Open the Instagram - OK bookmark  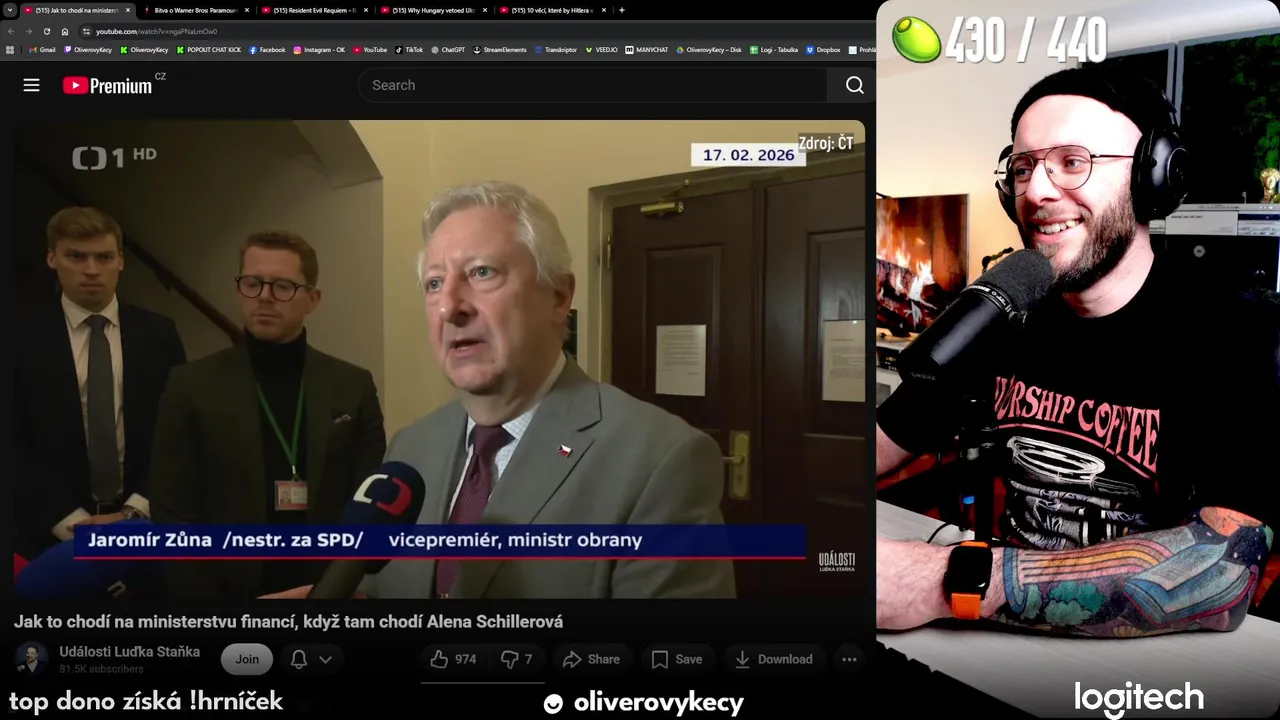tap(320, 49)
